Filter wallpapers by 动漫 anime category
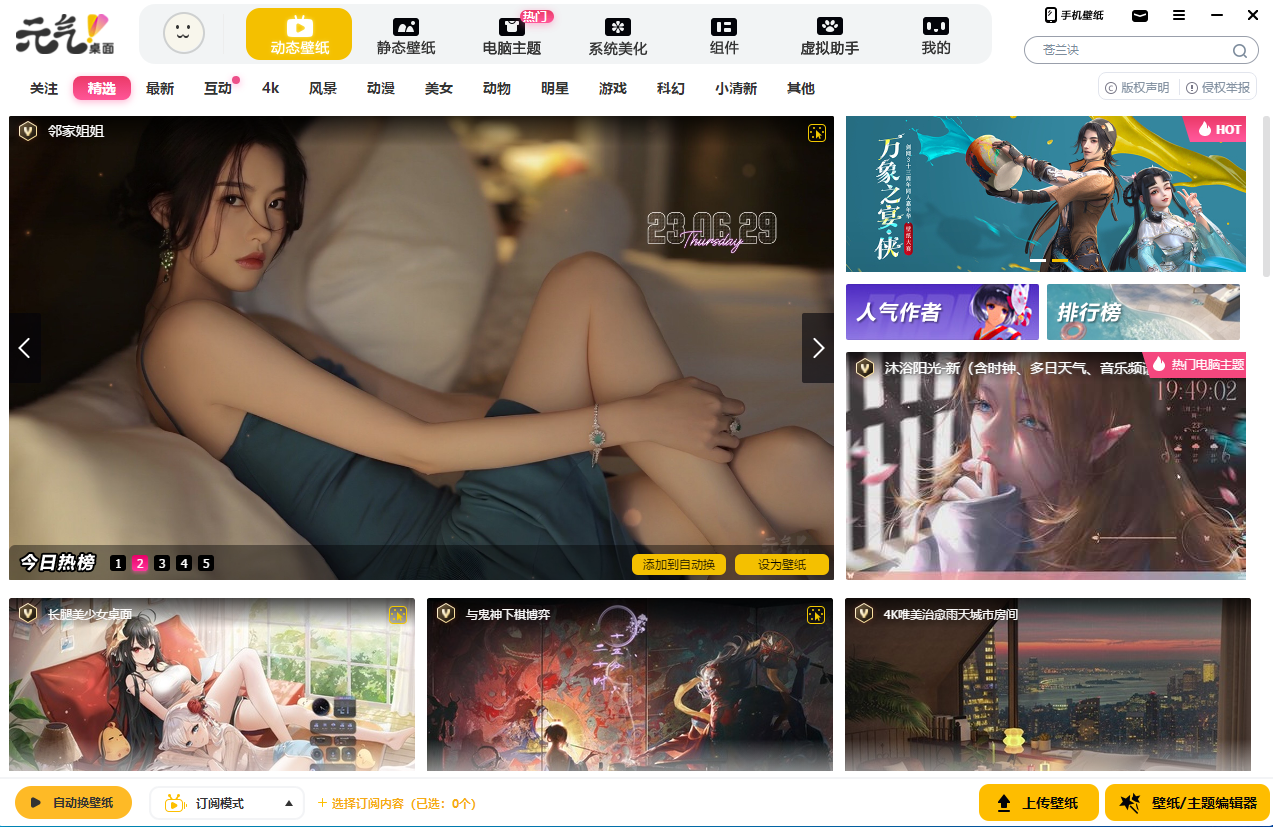 [x=381, y=88]
